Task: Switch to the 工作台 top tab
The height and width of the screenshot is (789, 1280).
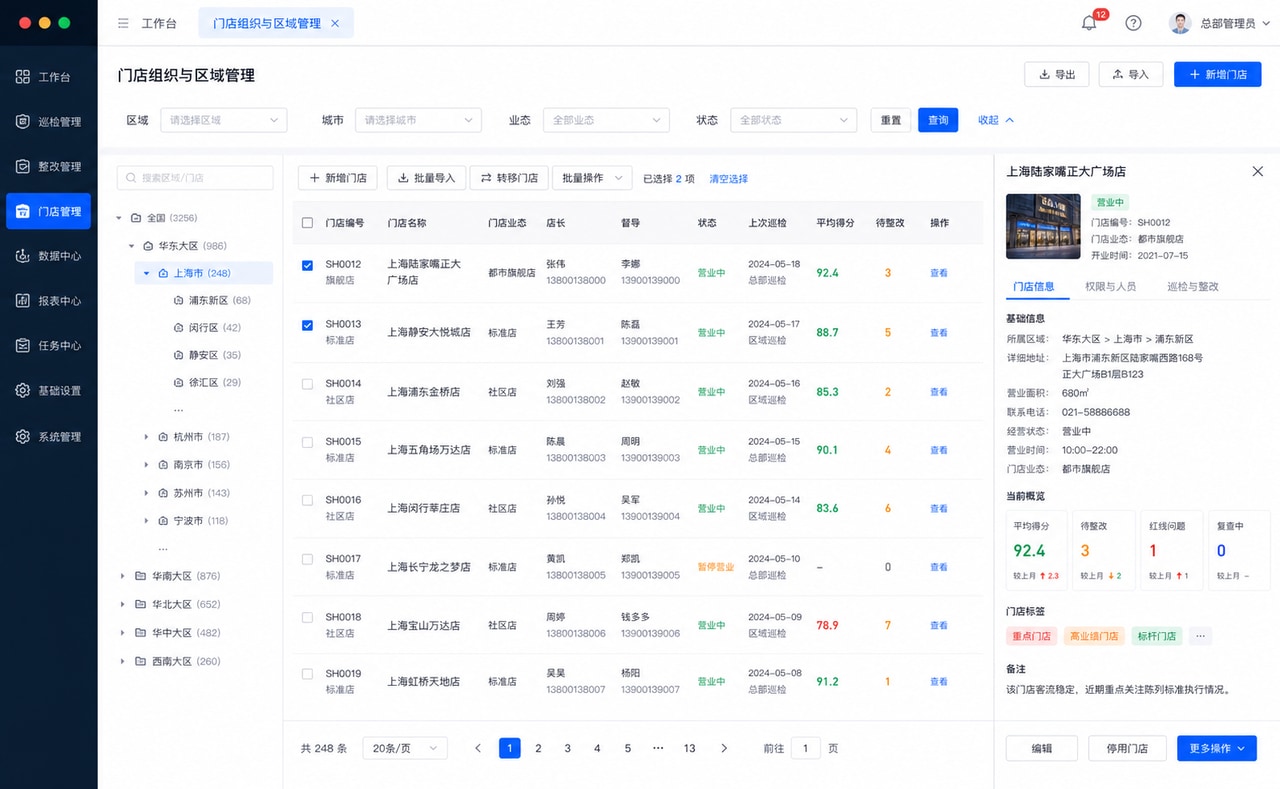Action: 159,23
